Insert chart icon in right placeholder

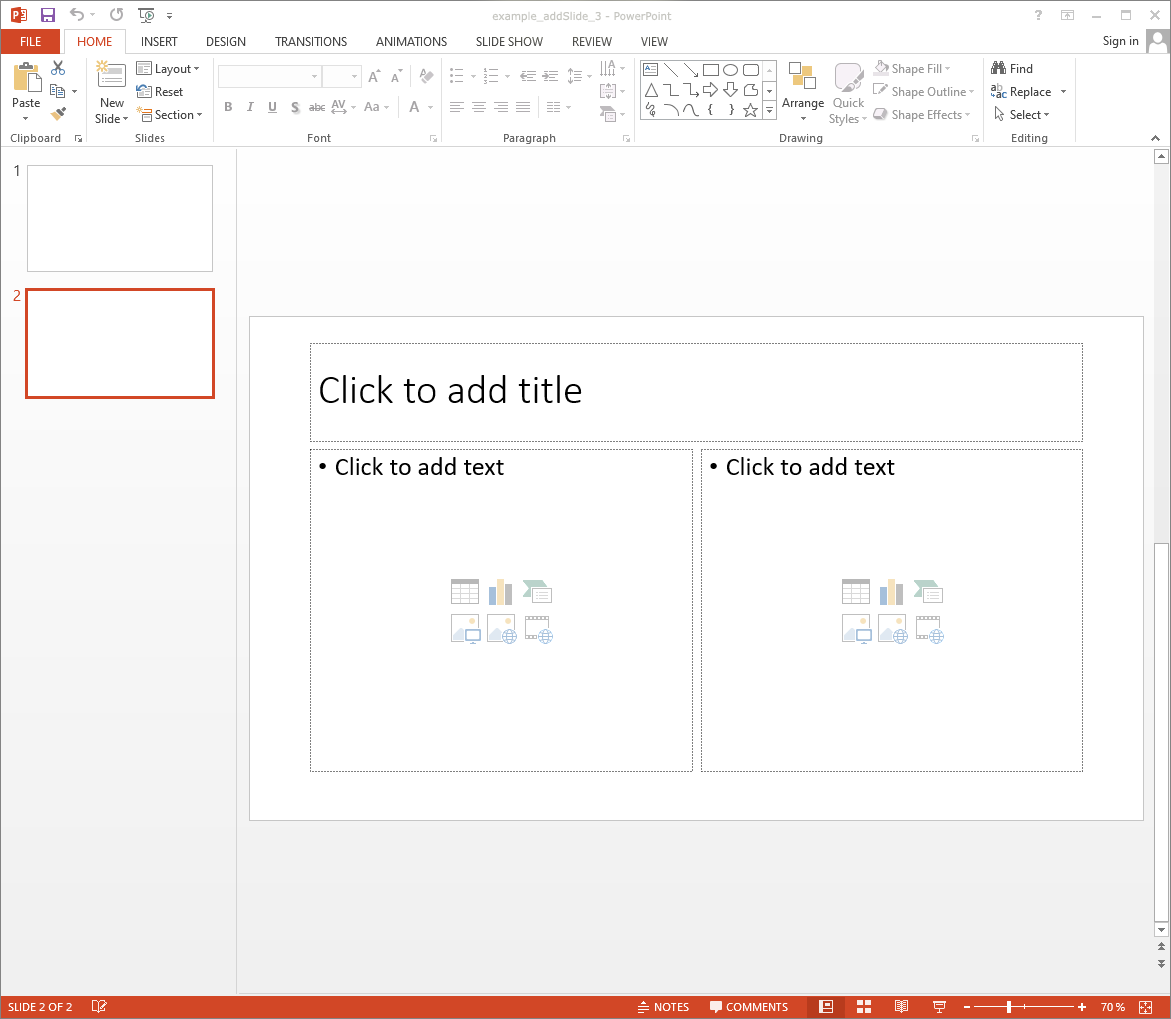[x=891, y=592]
